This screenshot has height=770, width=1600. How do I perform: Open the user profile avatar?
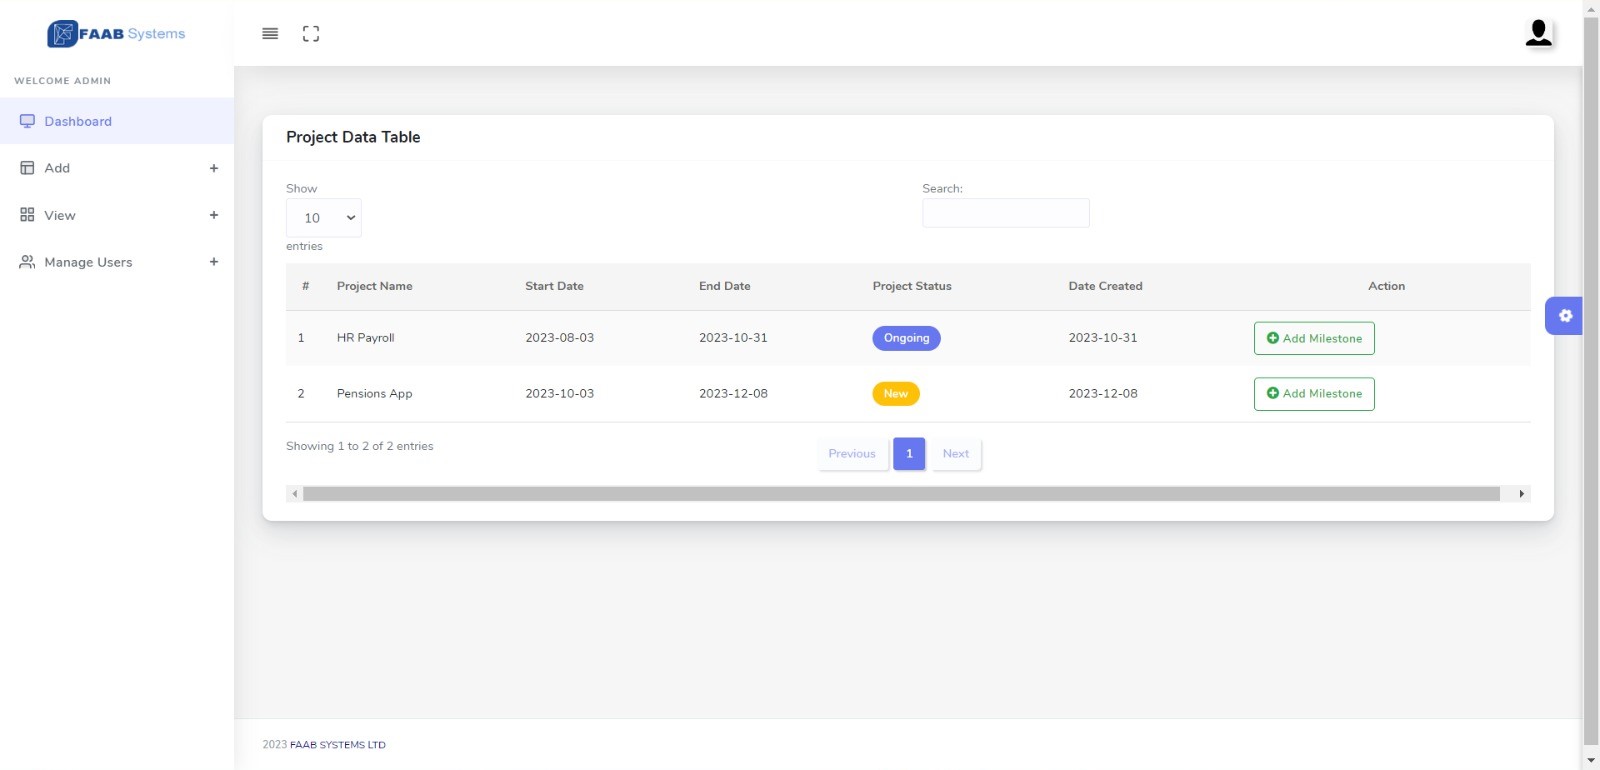click(1538, 33)
